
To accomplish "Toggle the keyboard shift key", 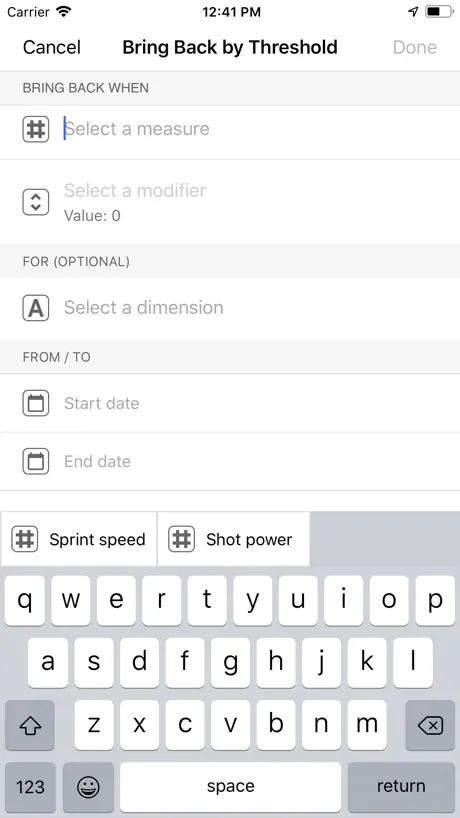I will click(x=30, y=725).
